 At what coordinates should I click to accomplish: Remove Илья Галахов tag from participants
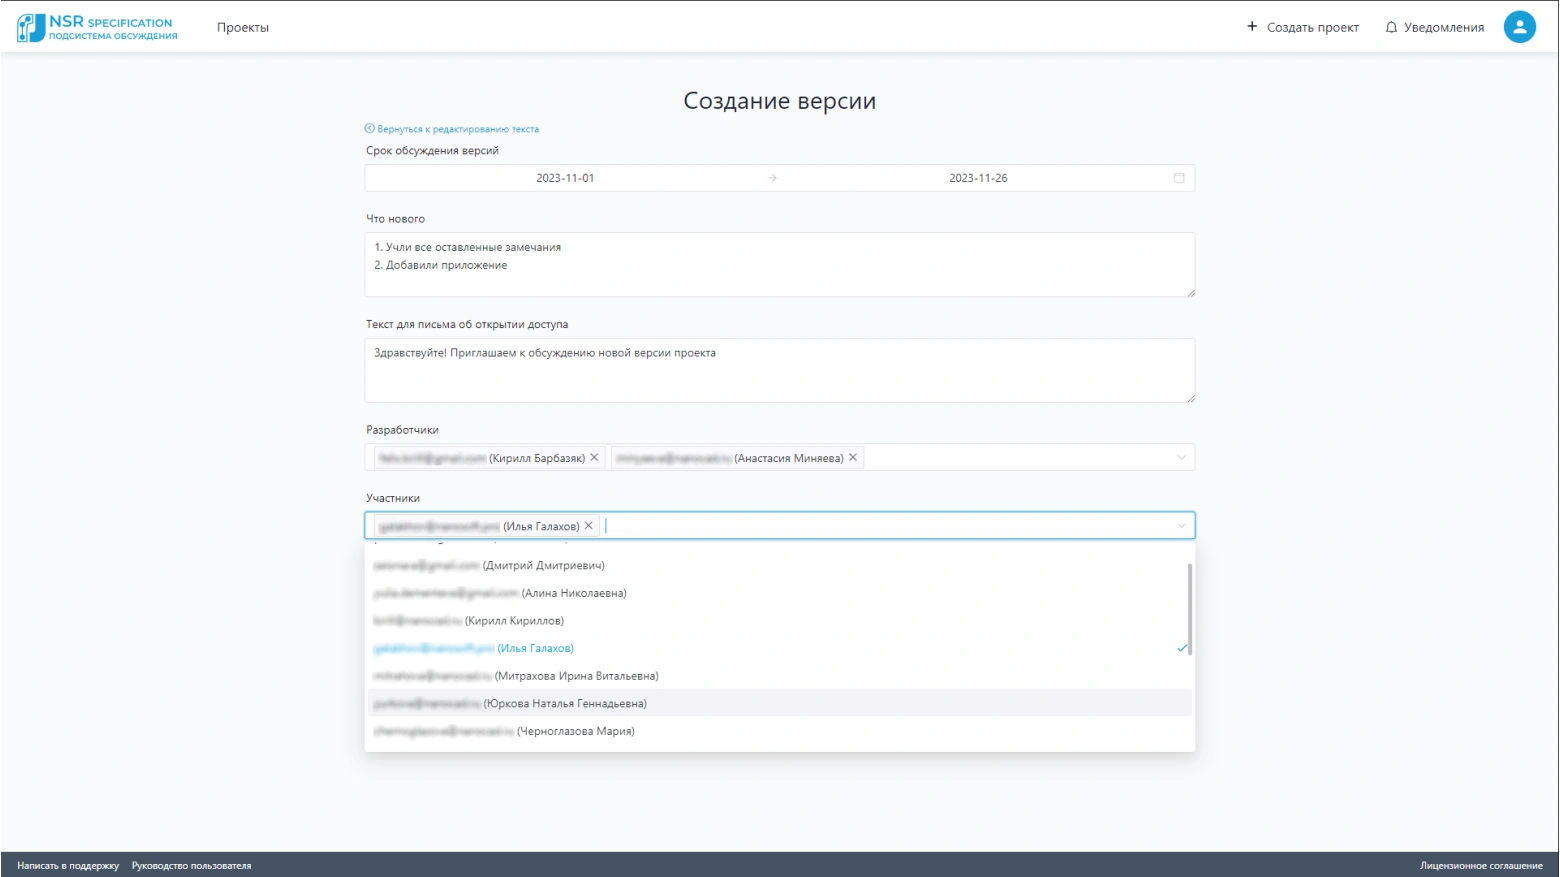pos(589,526)
